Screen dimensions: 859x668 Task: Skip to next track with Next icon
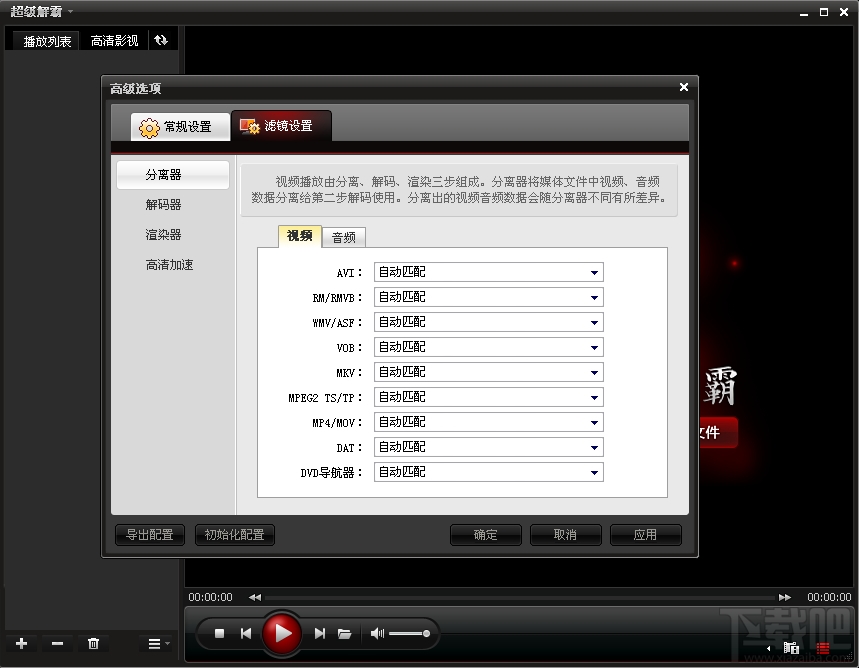click(319, 632)
